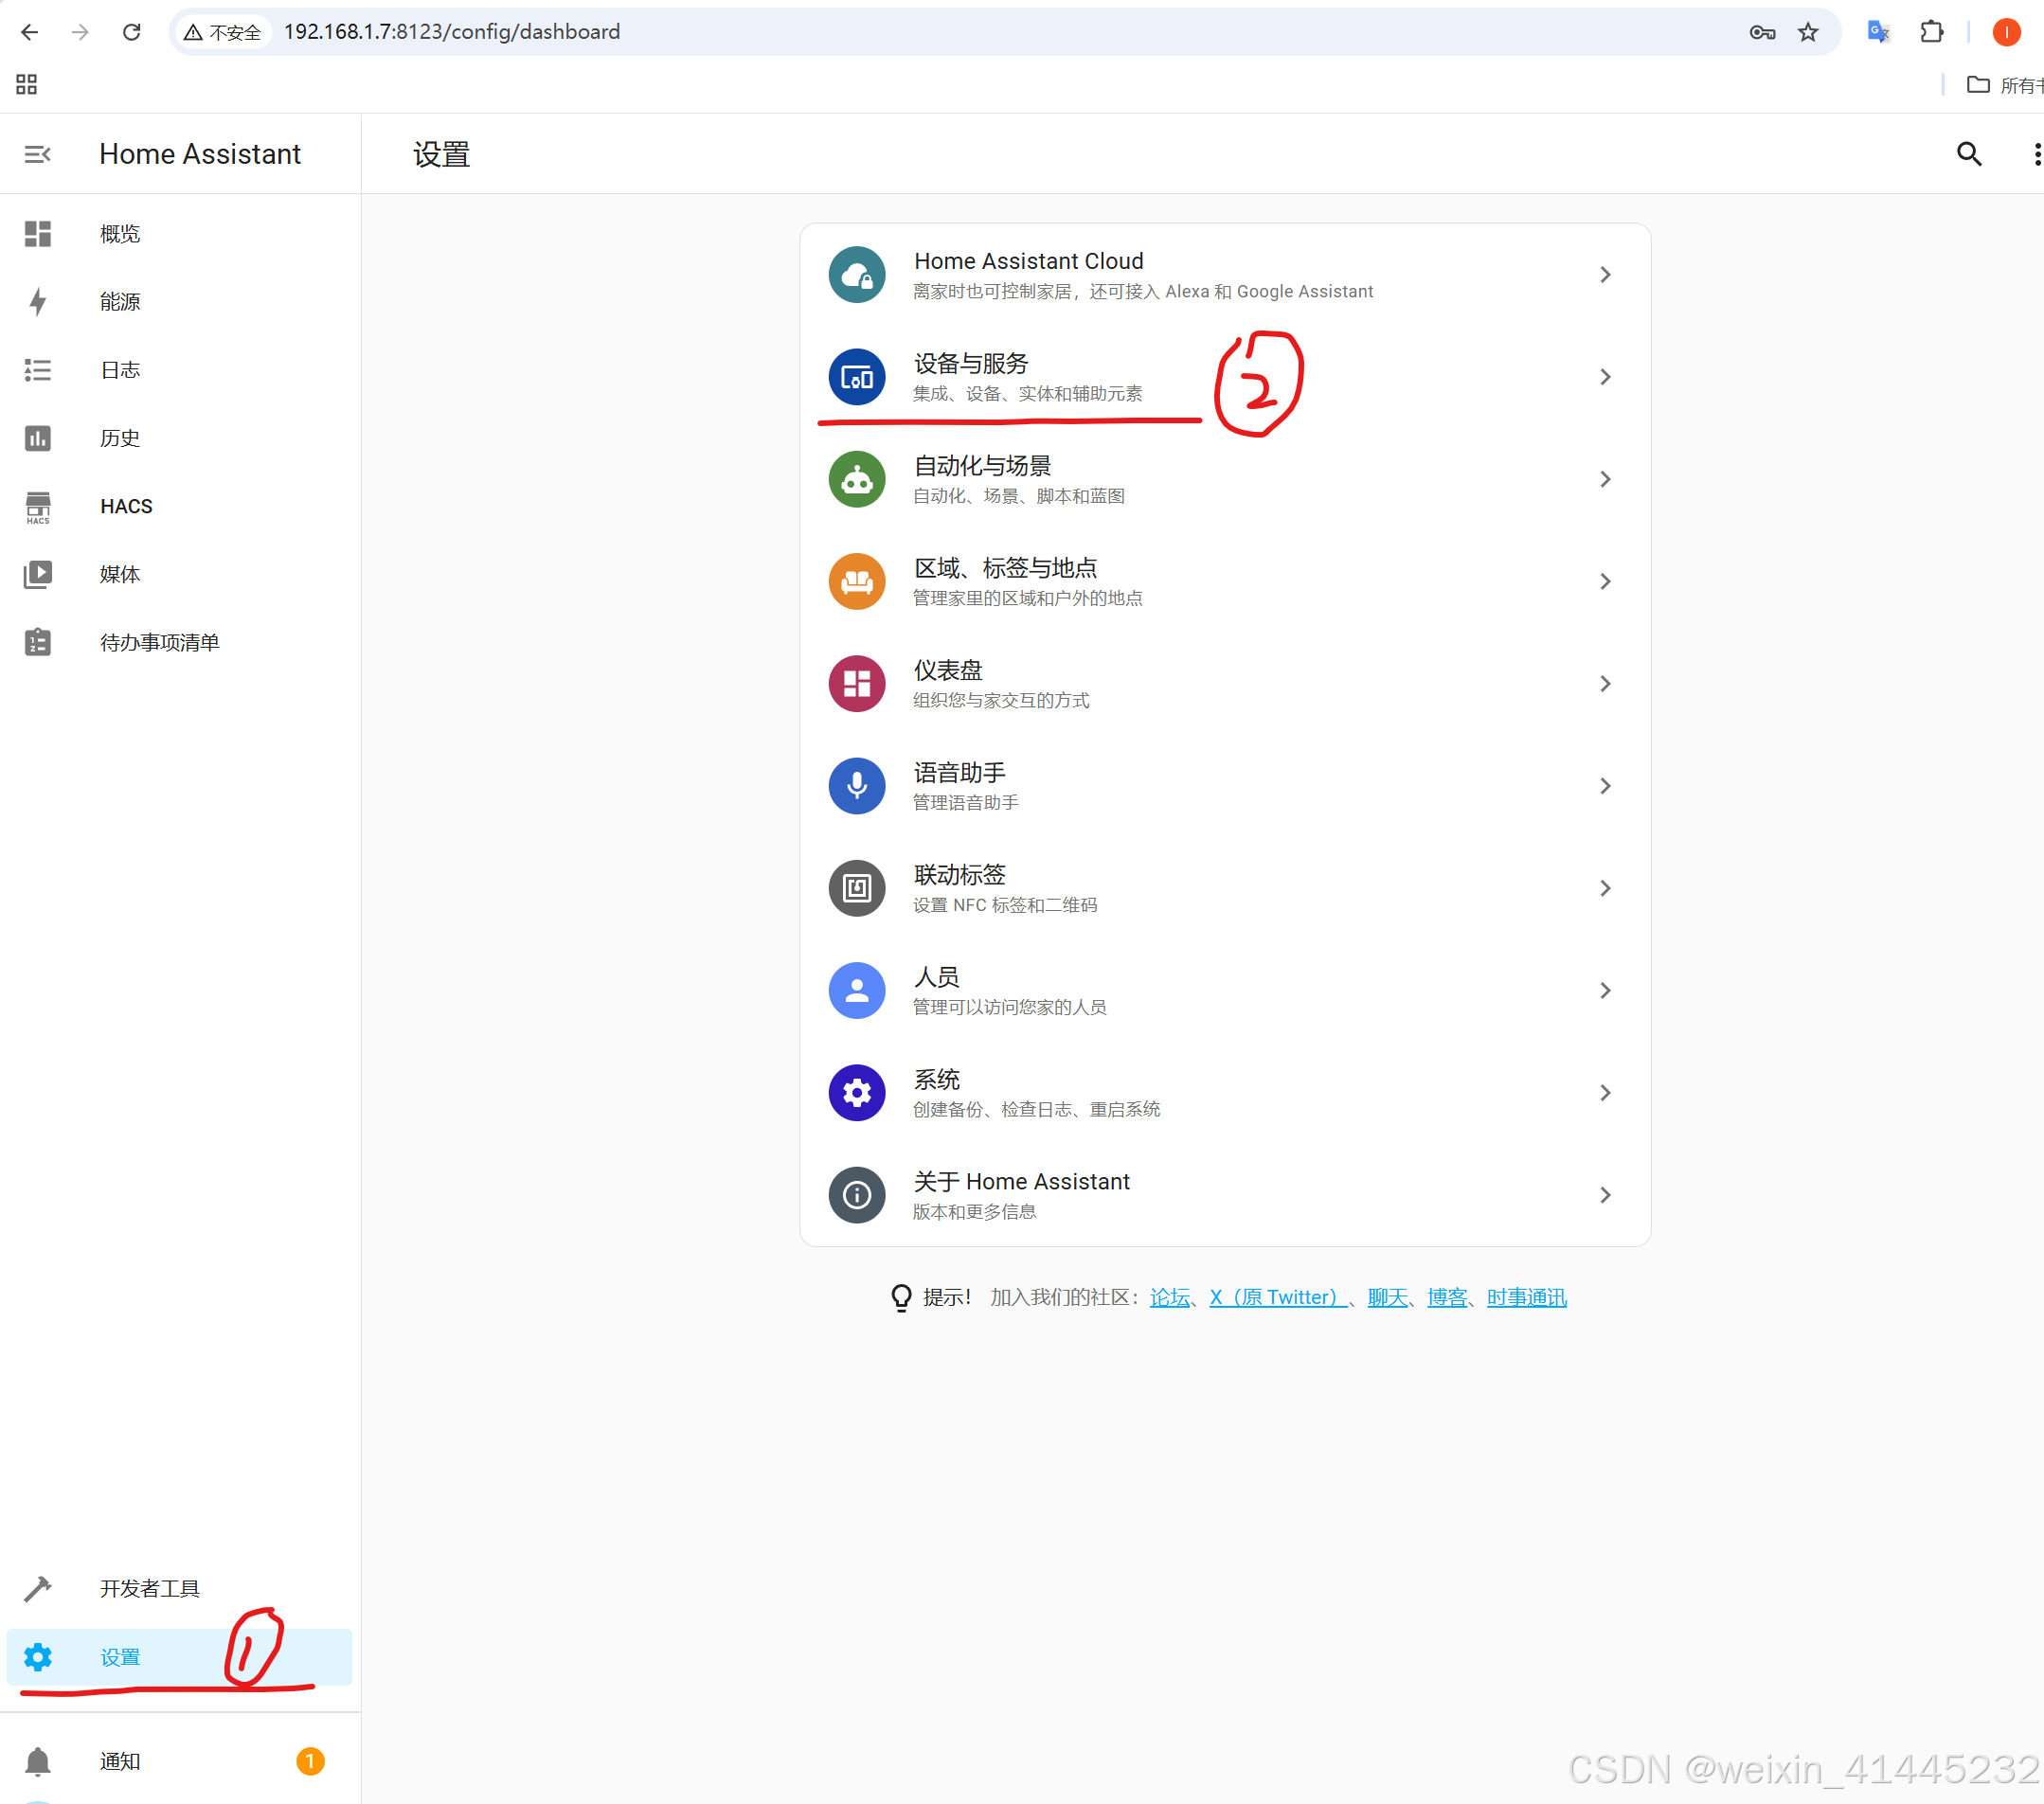Open the 自动化与场景 robot icon

point(857,480)
